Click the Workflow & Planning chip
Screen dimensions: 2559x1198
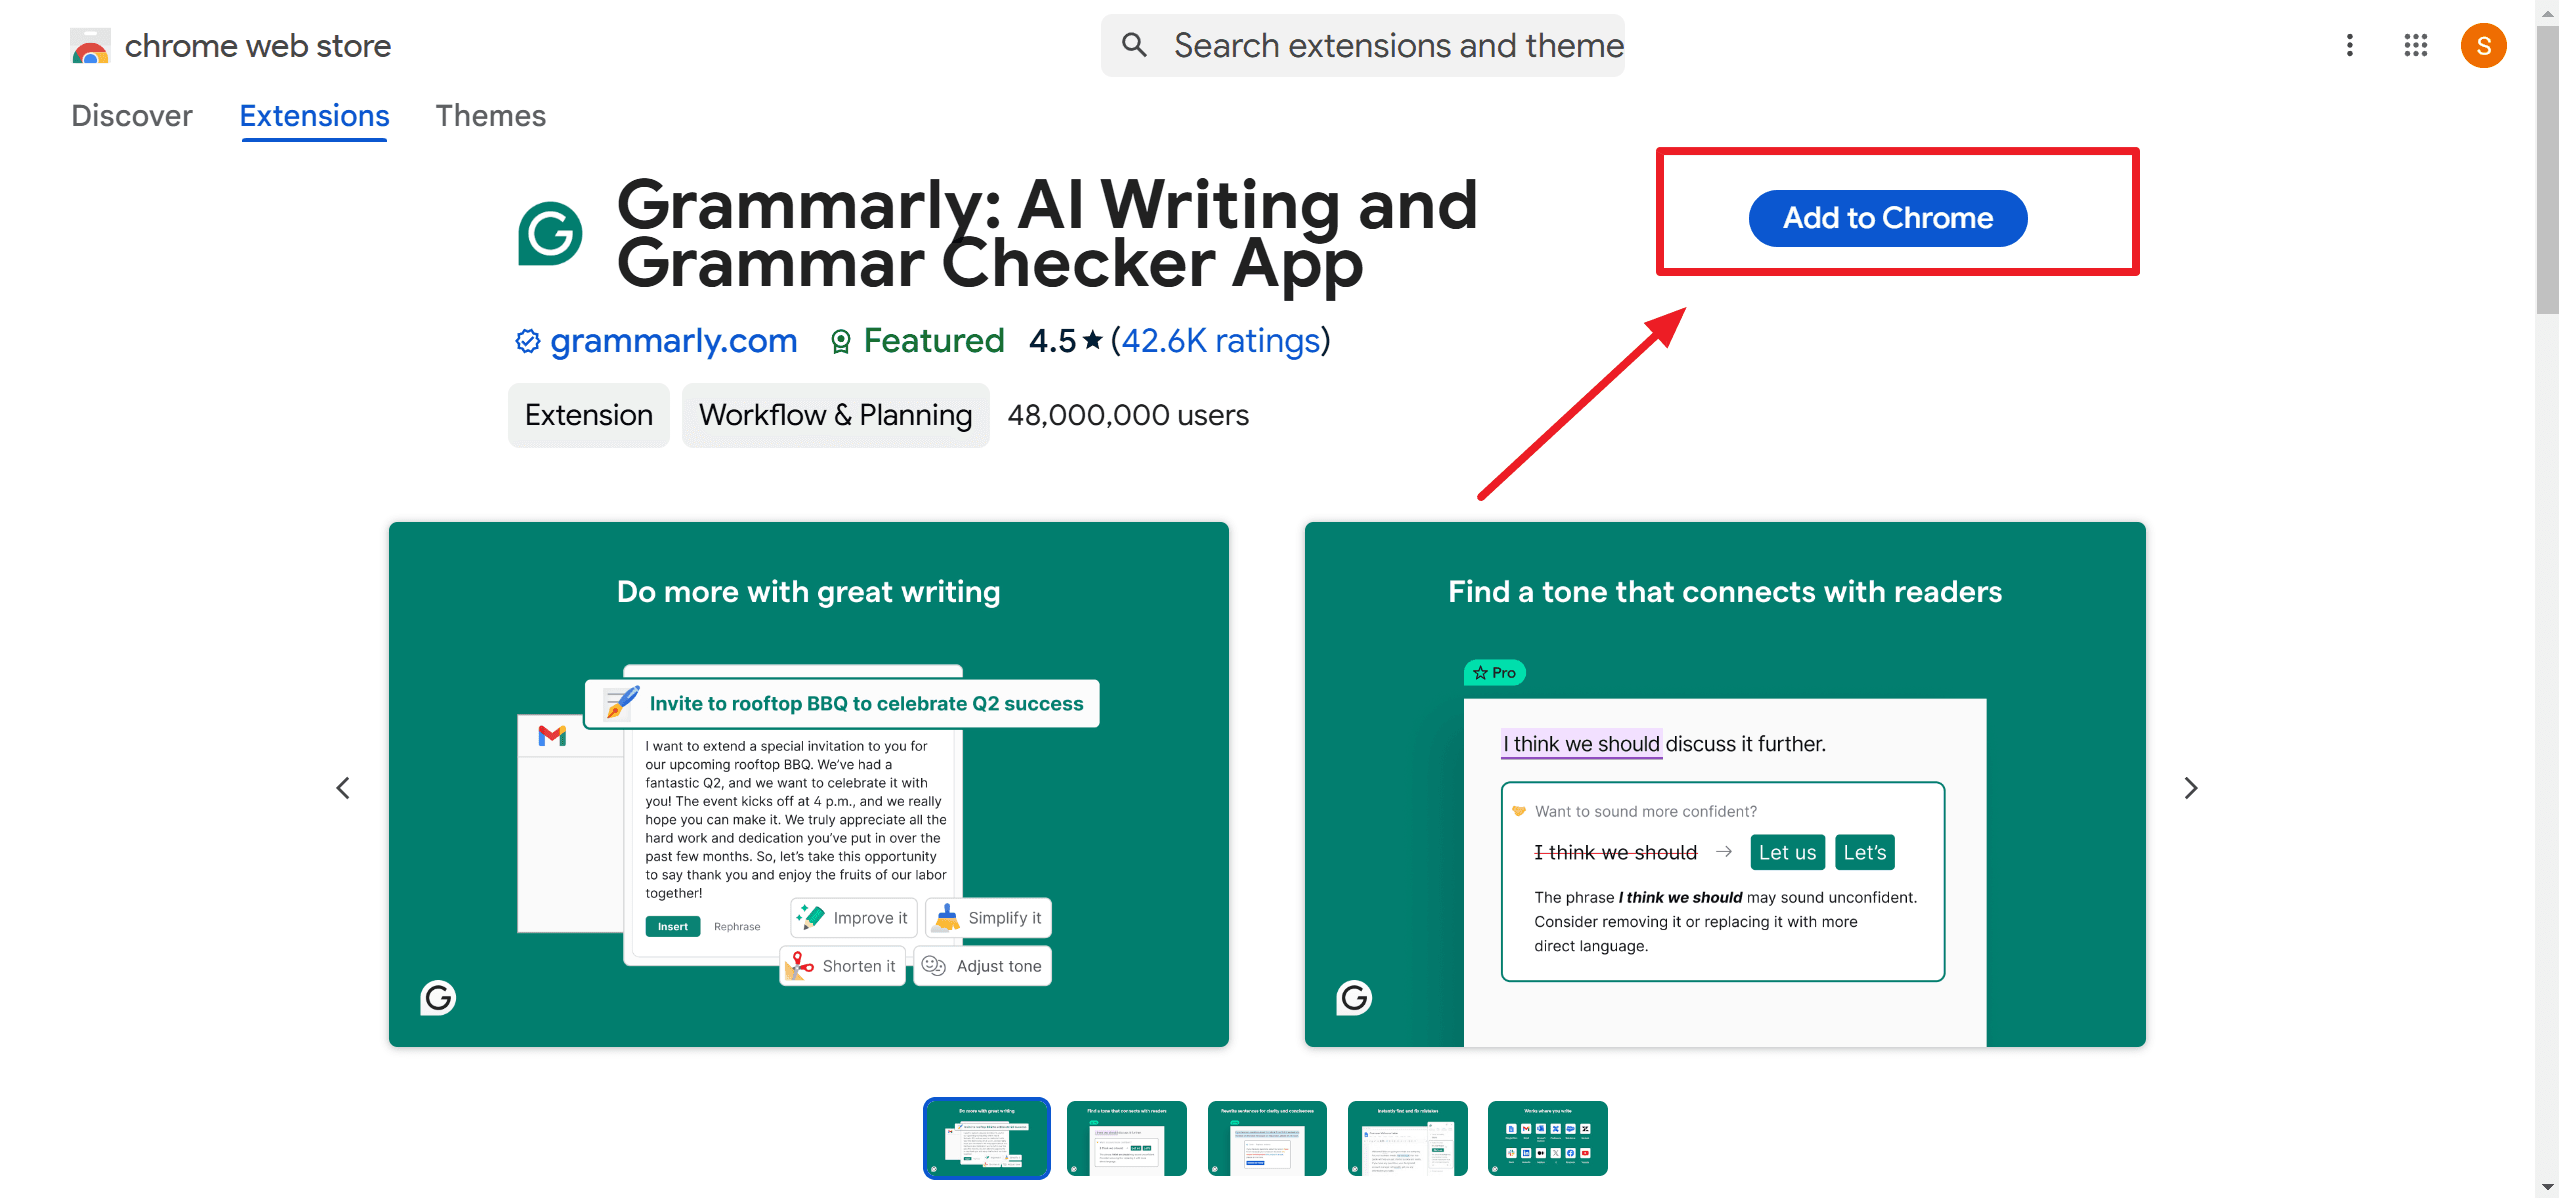(x=836, y=415)
